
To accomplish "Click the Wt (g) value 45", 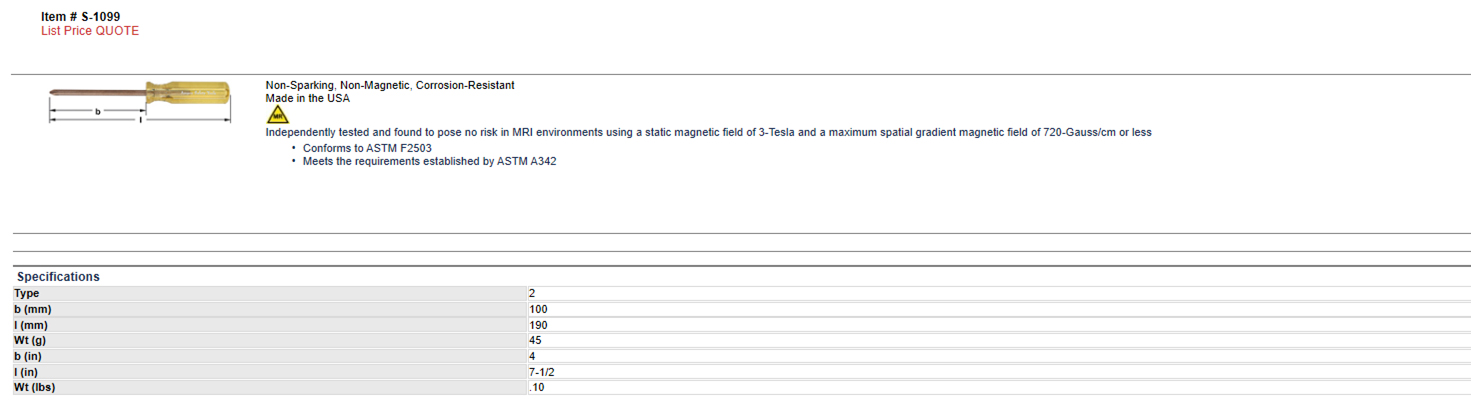I will pyautogui.click(x=535, y=340).
